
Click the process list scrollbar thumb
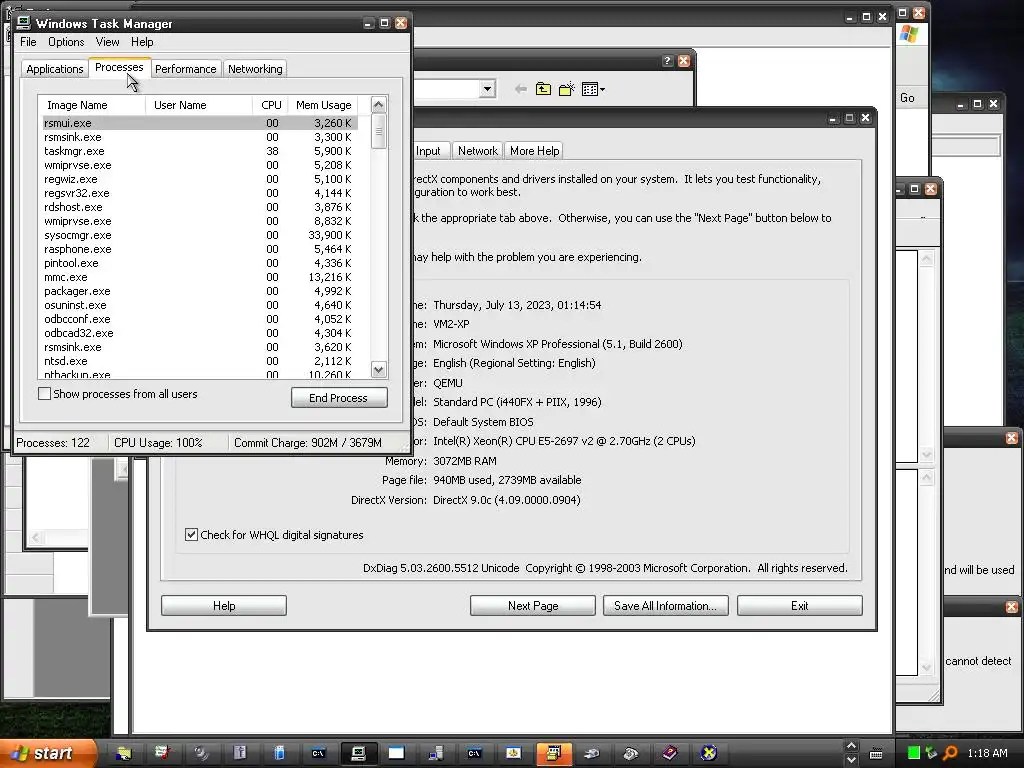click(x=379, y=131)
